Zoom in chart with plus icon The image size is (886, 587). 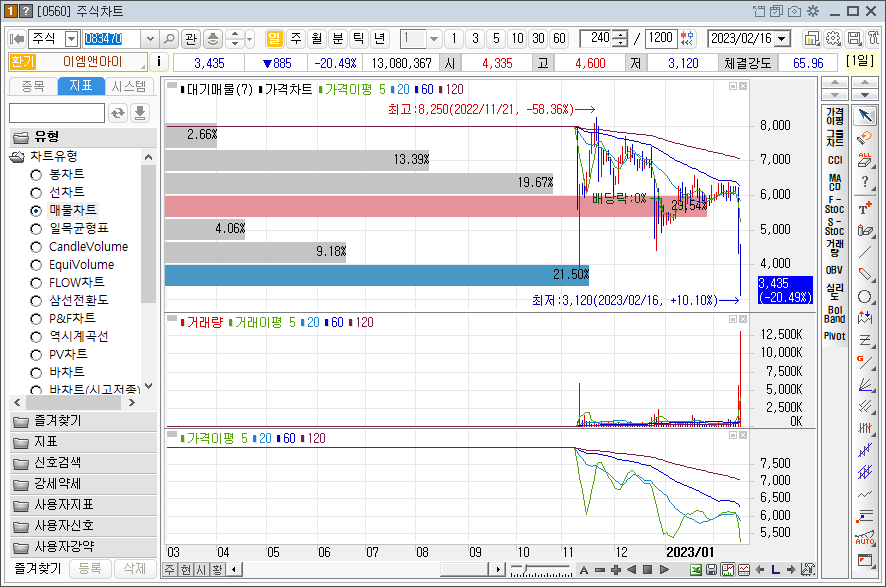[616, 569]
